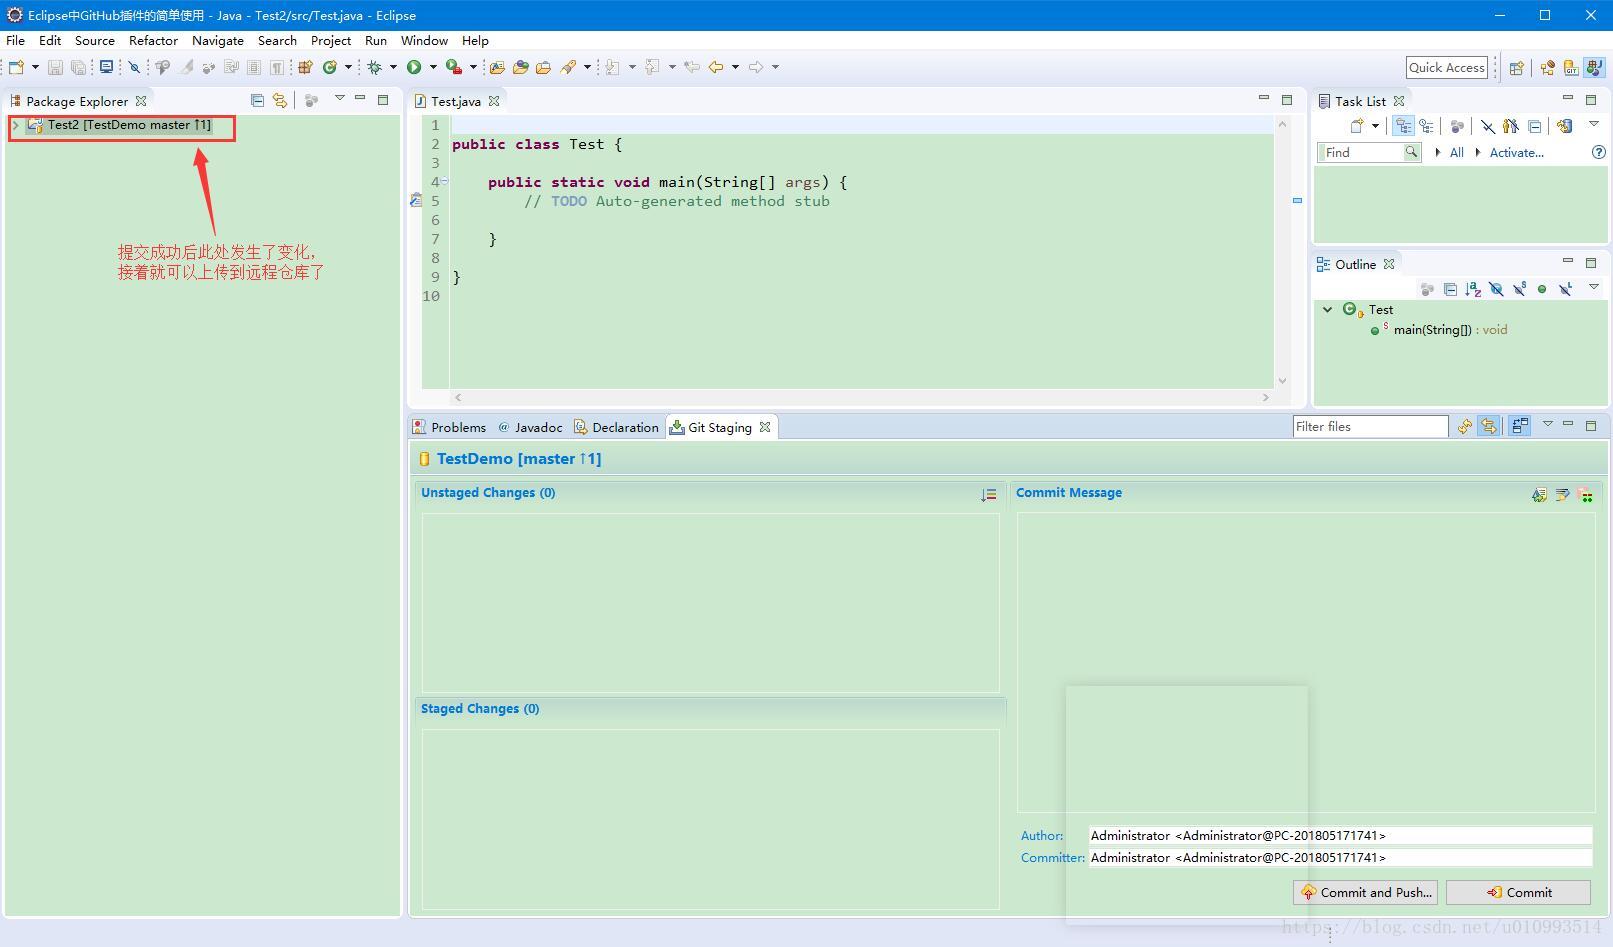Switch to the Javadoc tab
The width and height of the screenshot is (1613, 947).
click(530, 427)
